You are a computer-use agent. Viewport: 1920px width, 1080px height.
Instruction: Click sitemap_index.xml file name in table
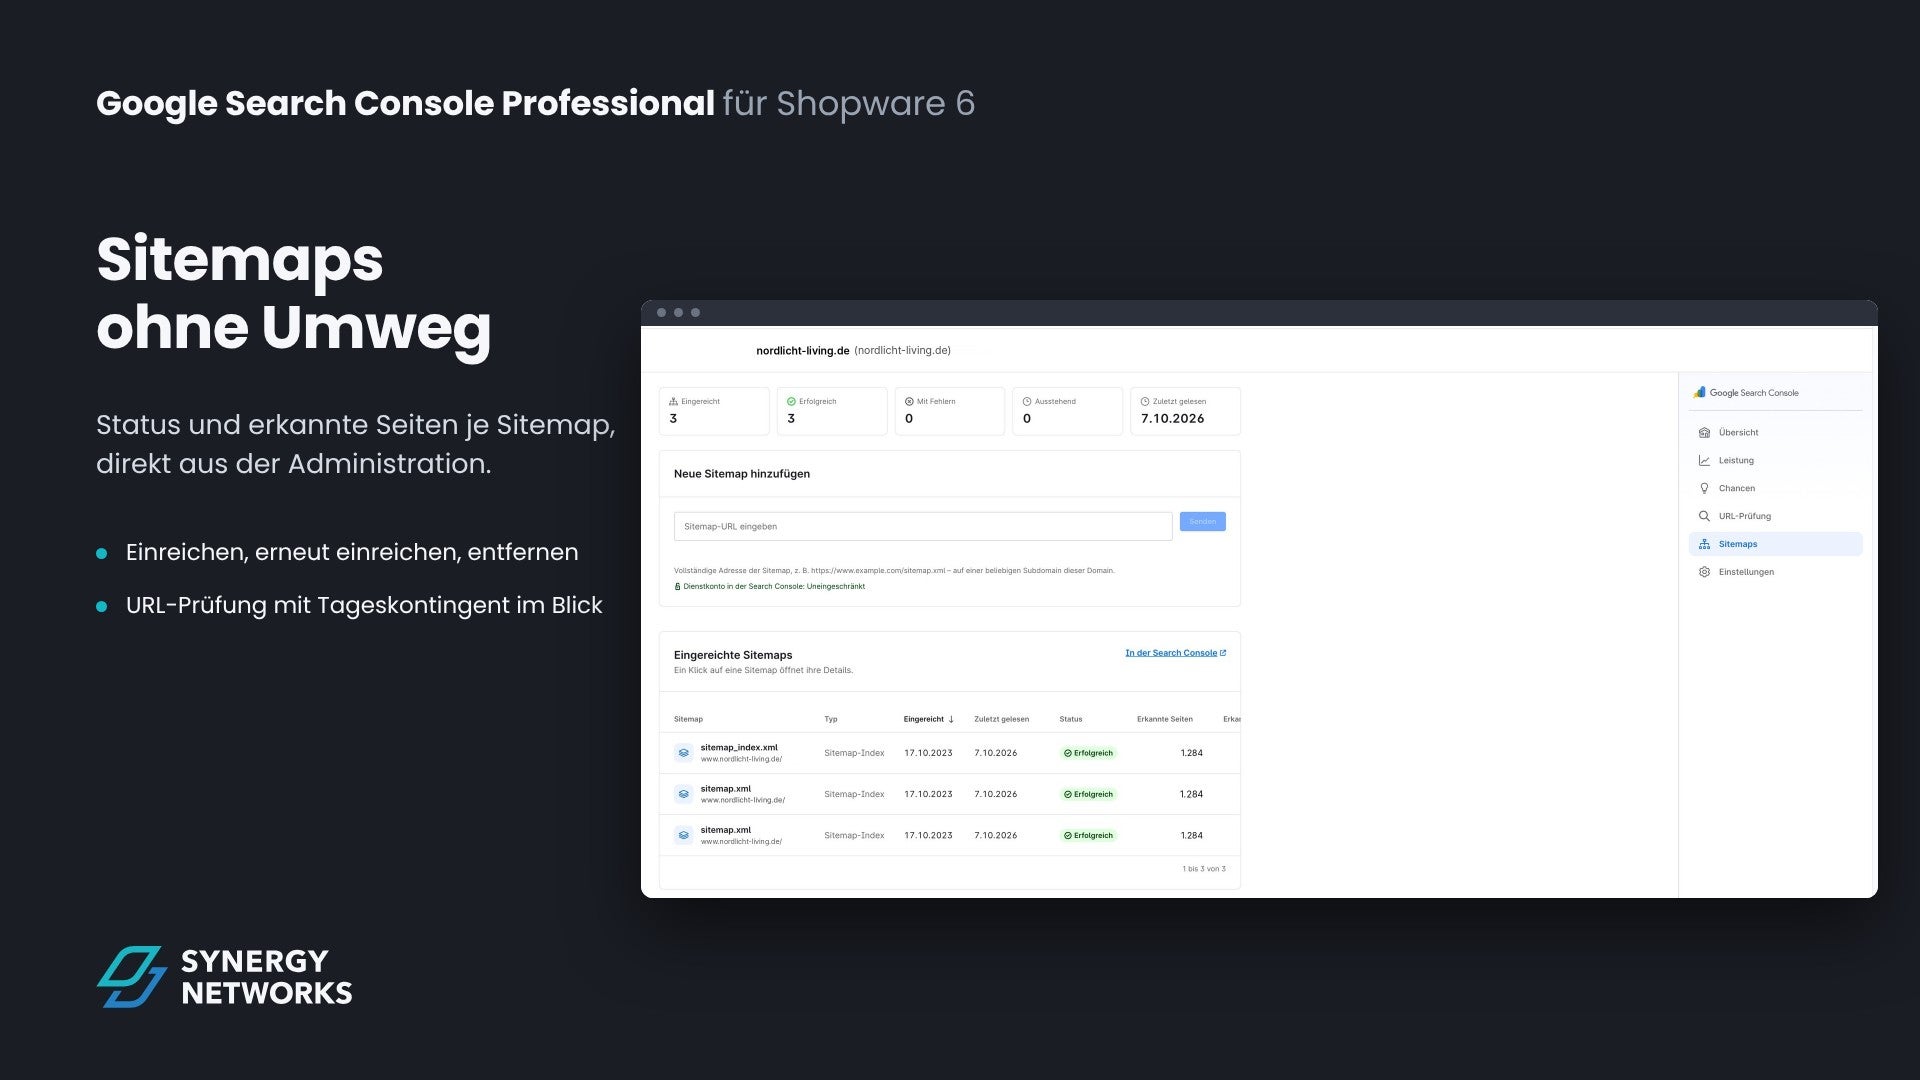738,748
